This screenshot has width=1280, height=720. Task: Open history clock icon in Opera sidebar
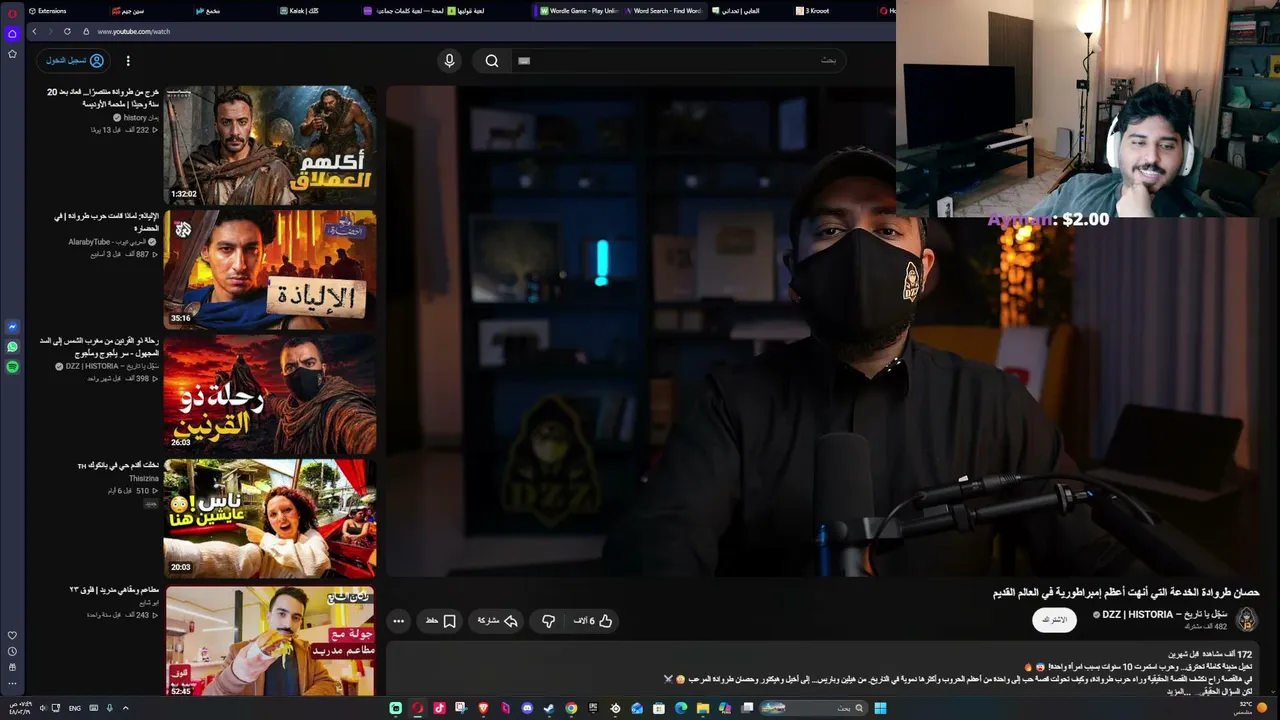[12, 651]
